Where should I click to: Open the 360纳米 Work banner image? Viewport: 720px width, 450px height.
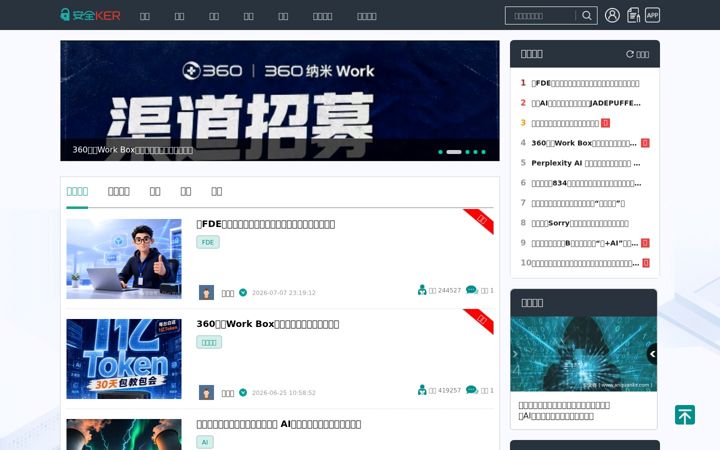280,101
